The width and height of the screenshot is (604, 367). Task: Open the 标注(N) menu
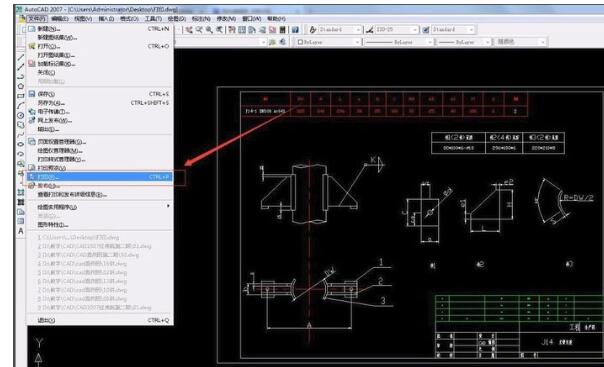point(201,18)
